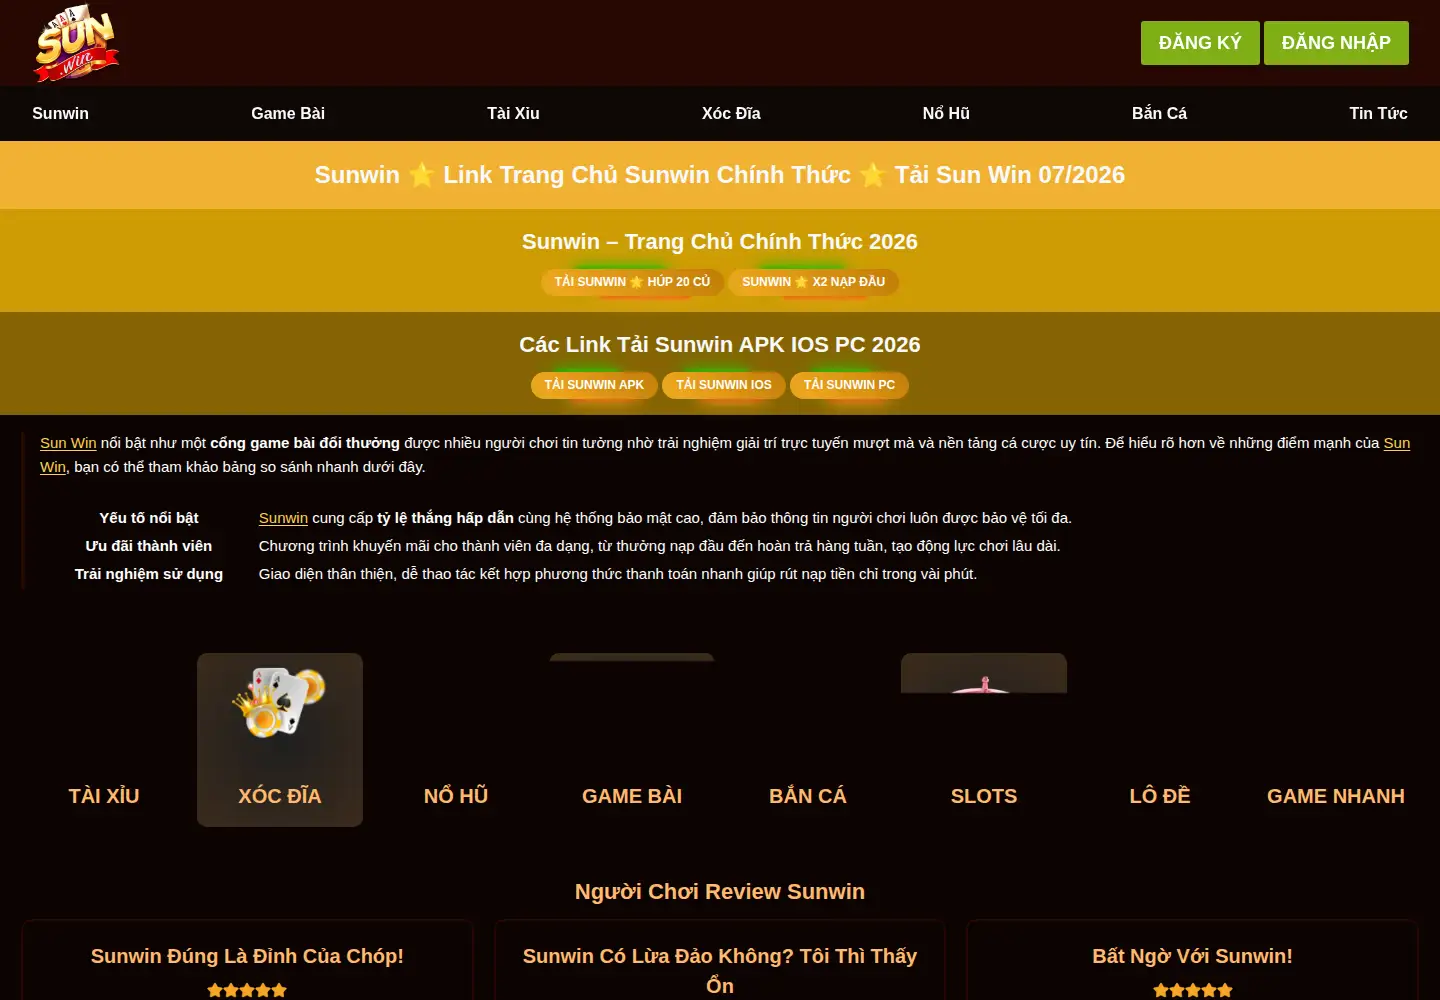Click 'Trải nghiệm sử dụng' table cell

[149, 574]
